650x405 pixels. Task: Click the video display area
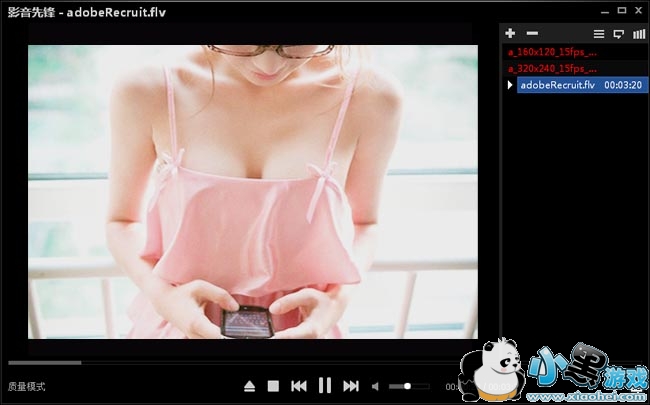pyautogui.click(x=253, y=192)
